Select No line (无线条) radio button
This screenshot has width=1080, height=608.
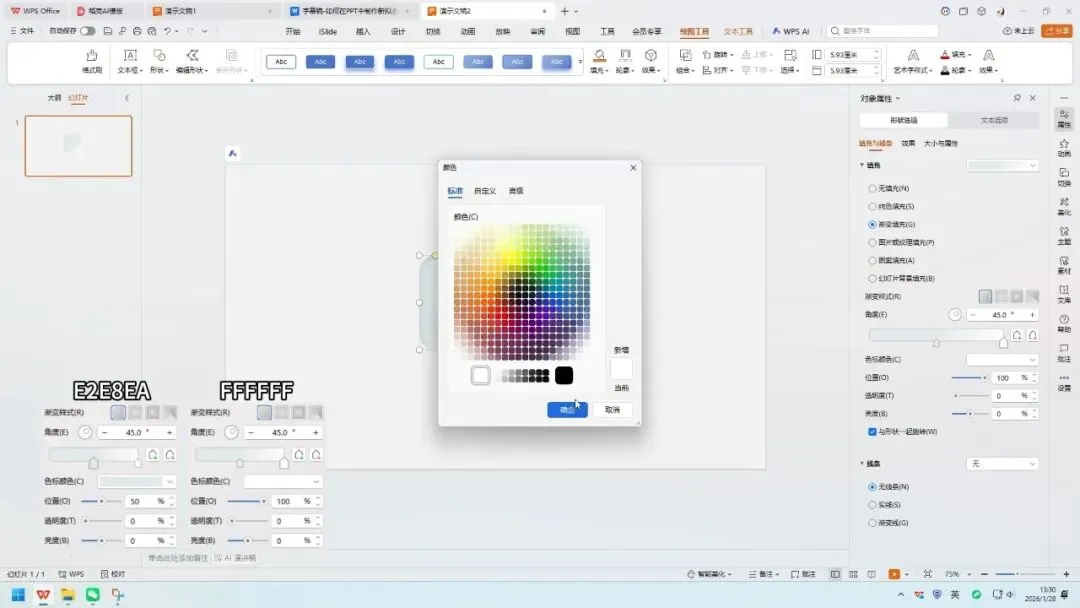[x=872, y=487]
